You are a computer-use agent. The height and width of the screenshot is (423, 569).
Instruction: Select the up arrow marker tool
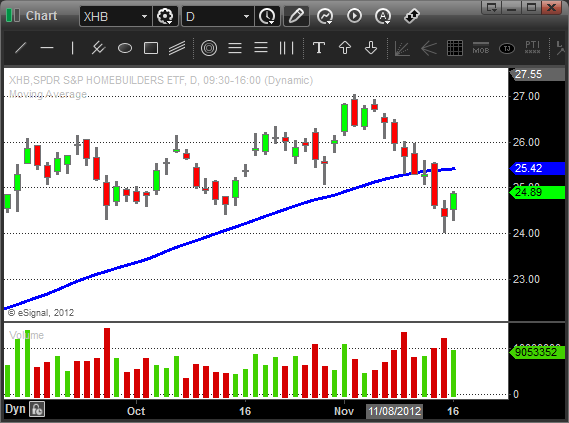[345, 48]
